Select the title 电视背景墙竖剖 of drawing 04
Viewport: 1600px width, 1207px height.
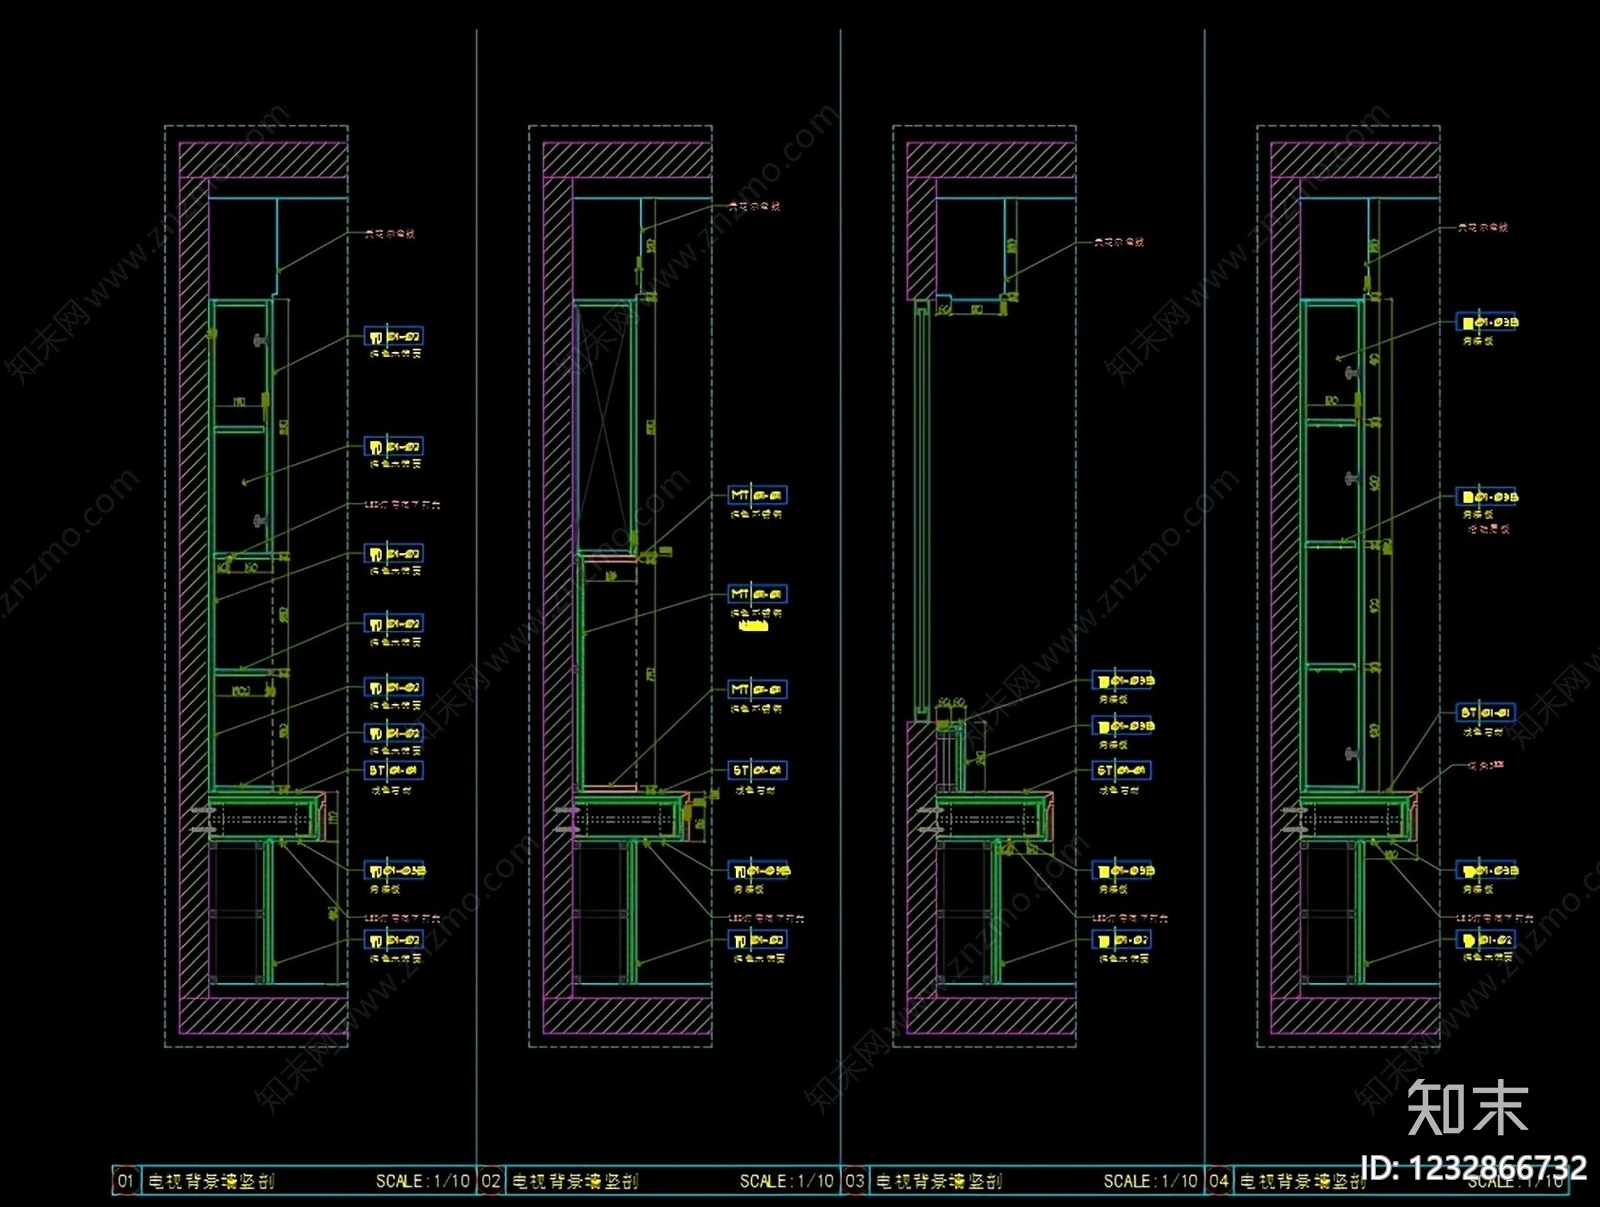tap(1303, 1181)
